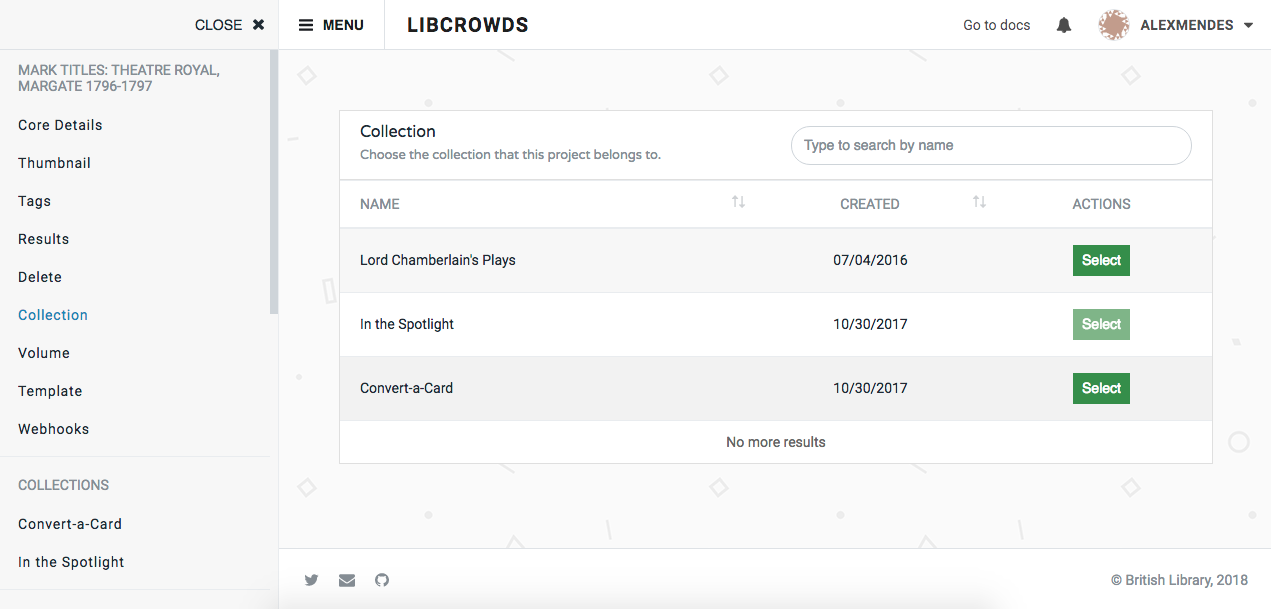Open In the Spotlight under COLLECTIONS

click(71, 561)
